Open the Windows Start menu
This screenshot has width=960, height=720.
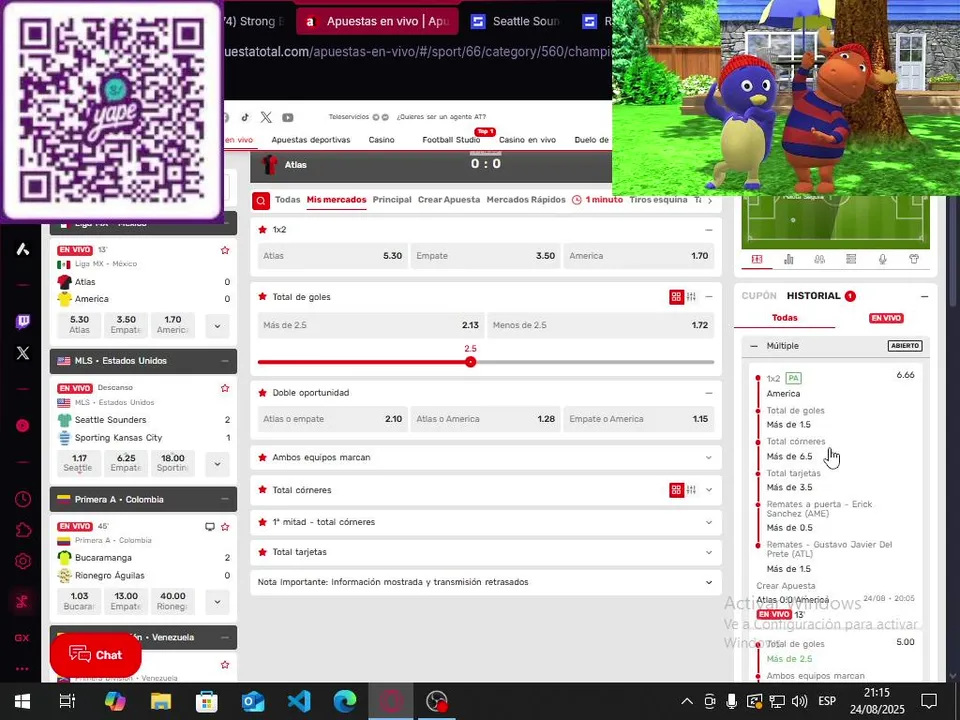tap(23, 701)
